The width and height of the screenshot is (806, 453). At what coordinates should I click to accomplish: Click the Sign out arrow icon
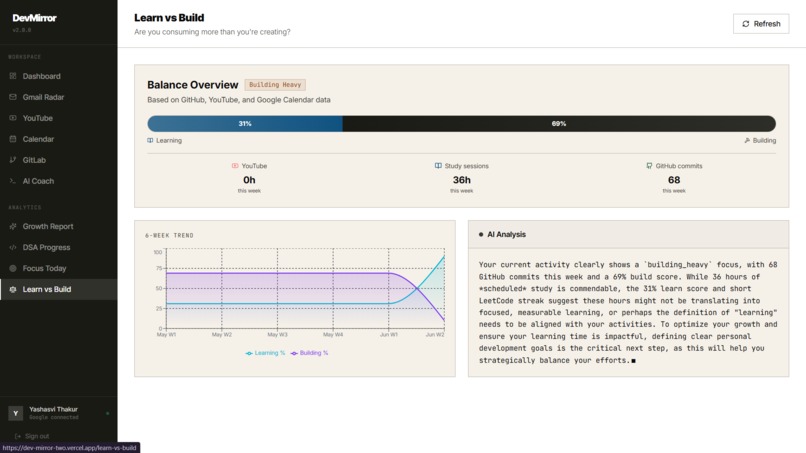18,436
